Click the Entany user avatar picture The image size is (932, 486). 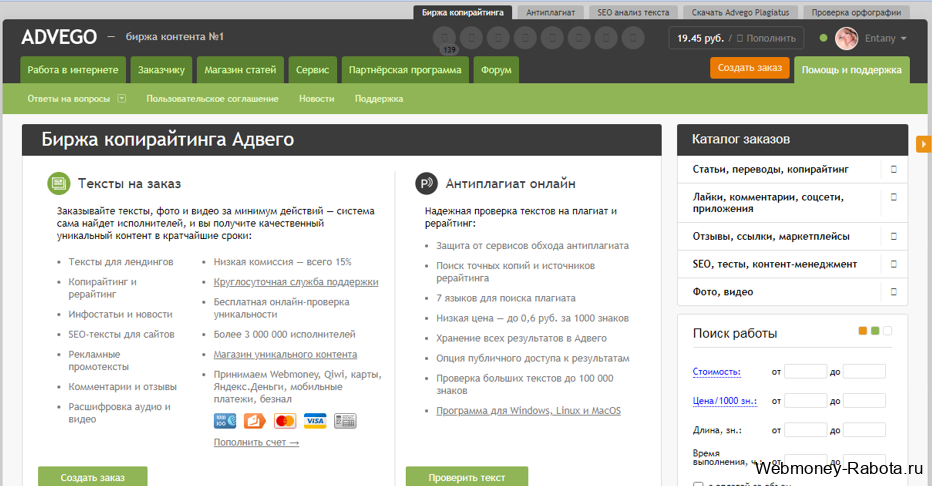[846, 39]
